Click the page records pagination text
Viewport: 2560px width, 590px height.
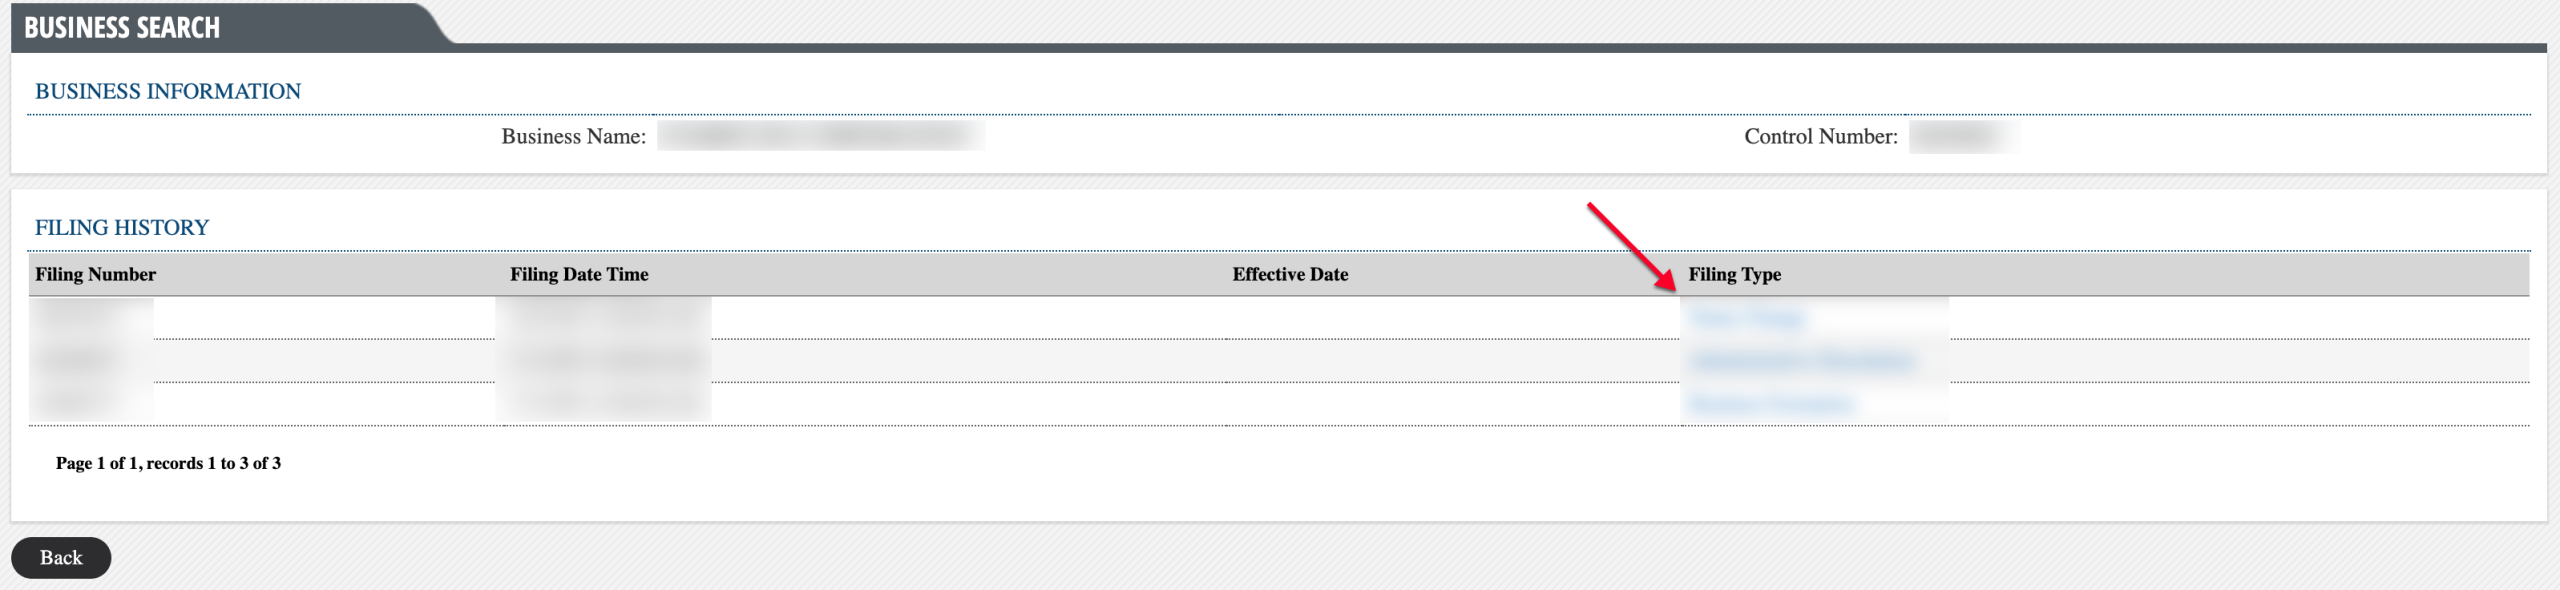(x=168, y=463)
